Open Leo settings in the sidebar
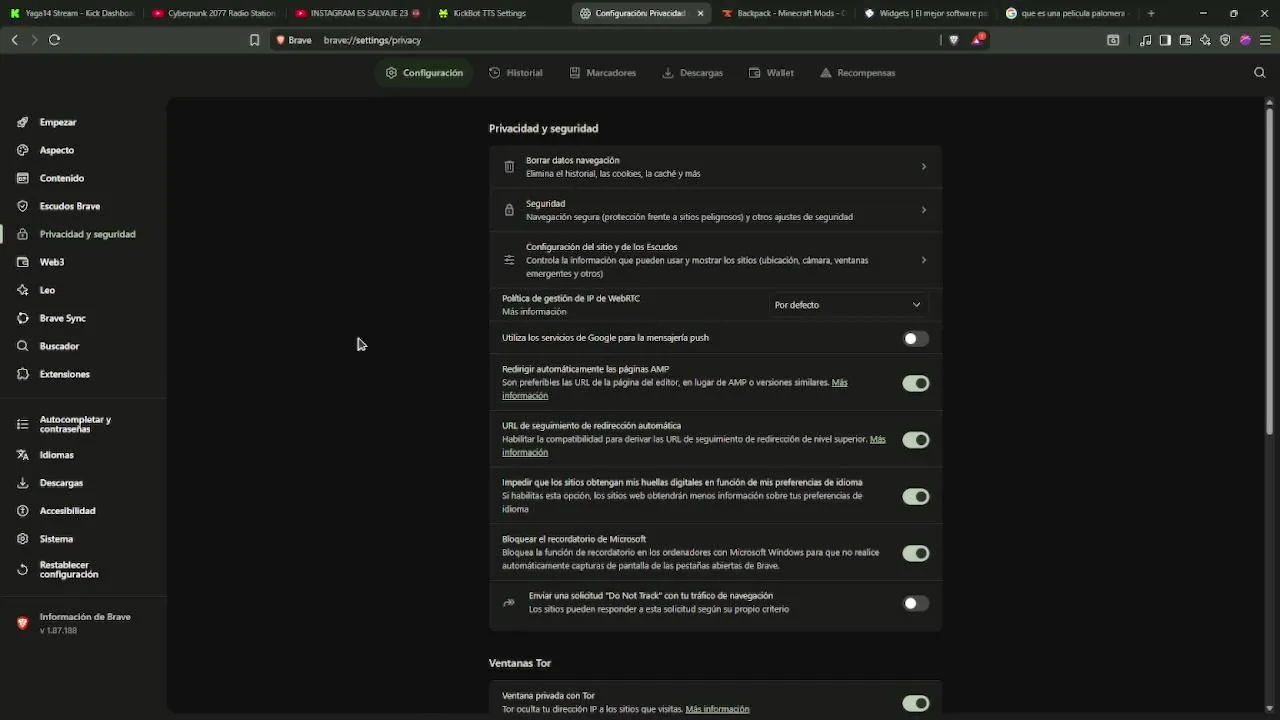This screenshot has width=1280, height=720. (47, 290)
